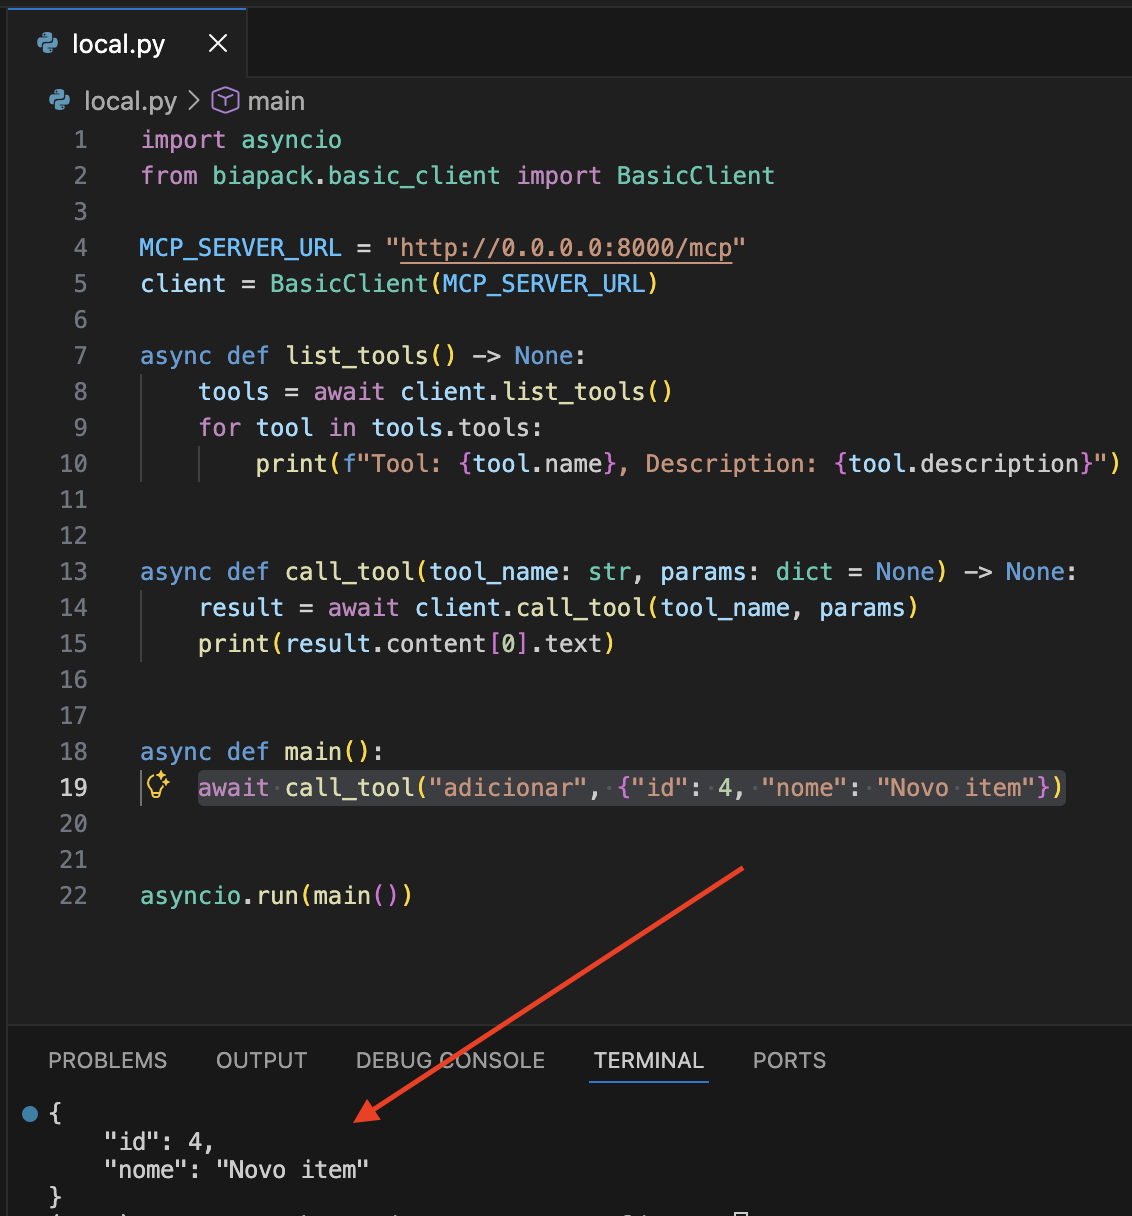Click the Python icon in local.py tab
Screen dimensions: 1132x1216
click(x=47, y=43)
